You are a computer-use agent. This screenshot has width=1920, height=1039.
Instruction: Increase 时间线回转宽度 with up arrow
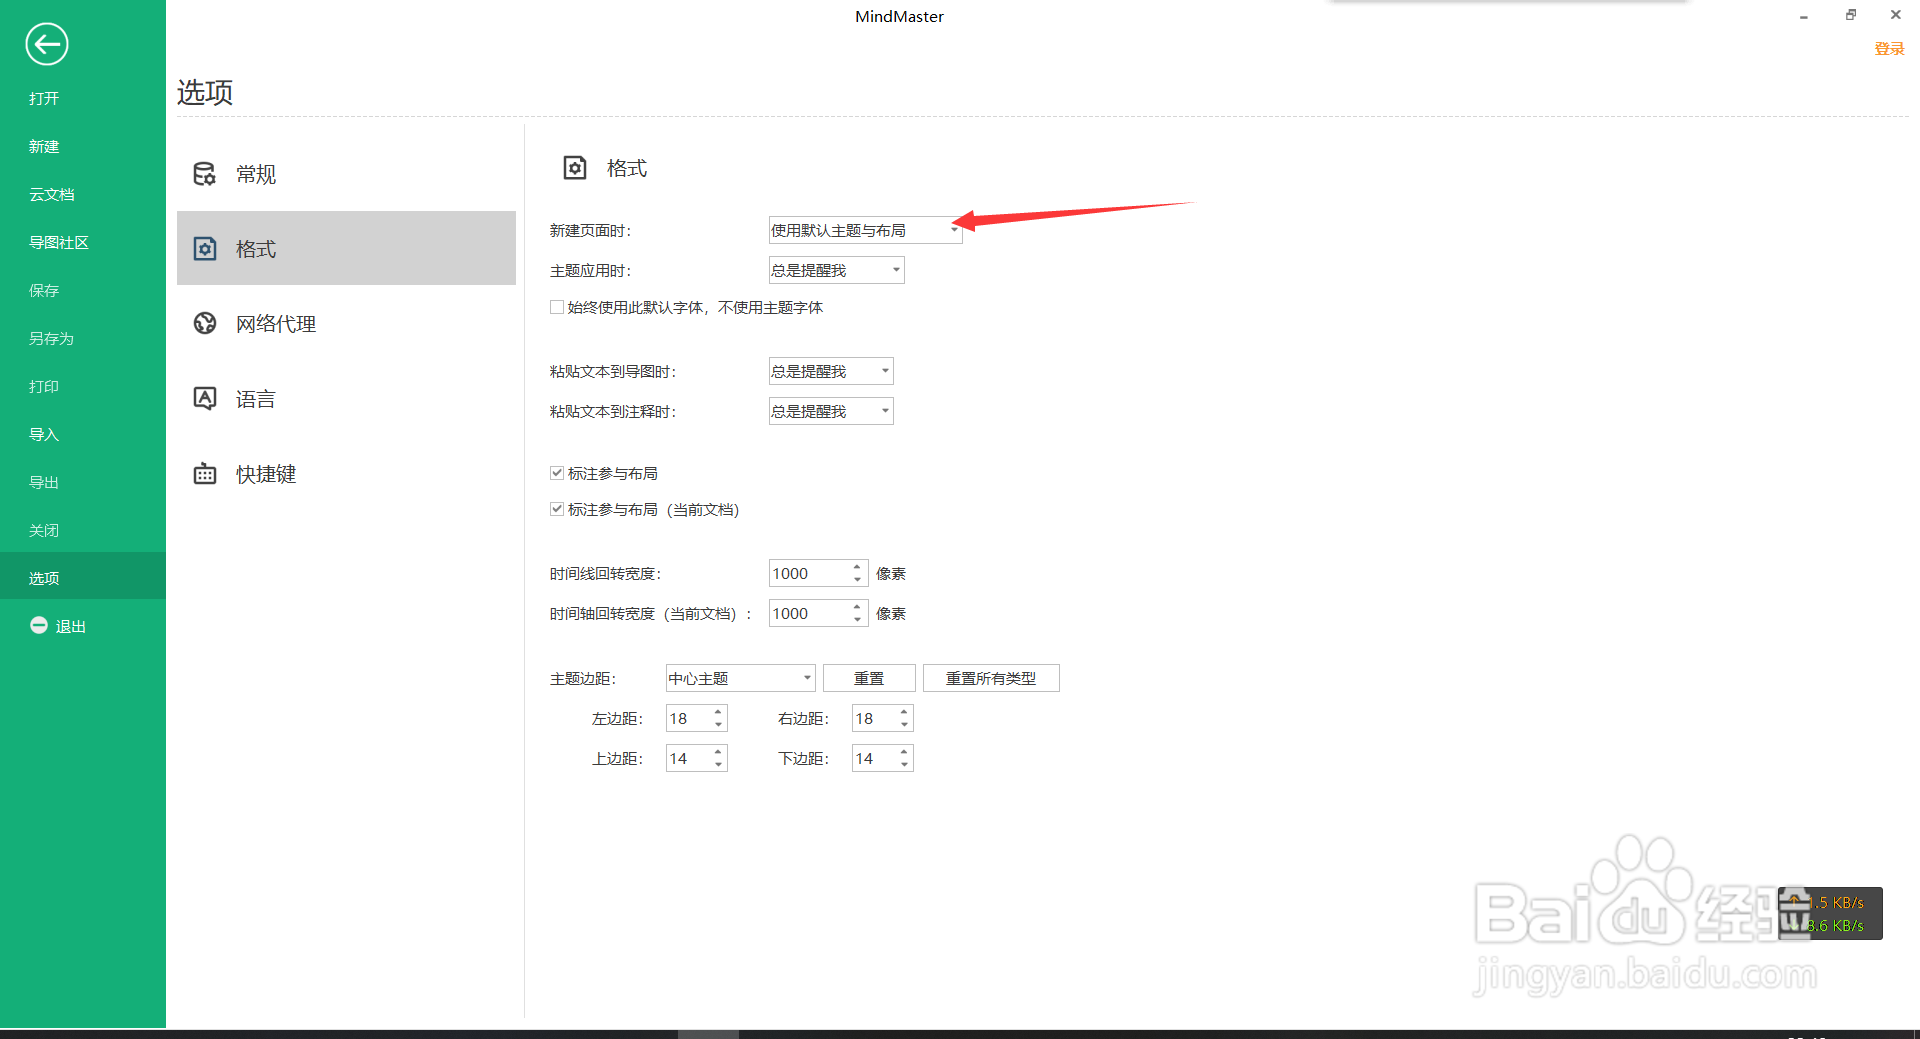point(857,567)
